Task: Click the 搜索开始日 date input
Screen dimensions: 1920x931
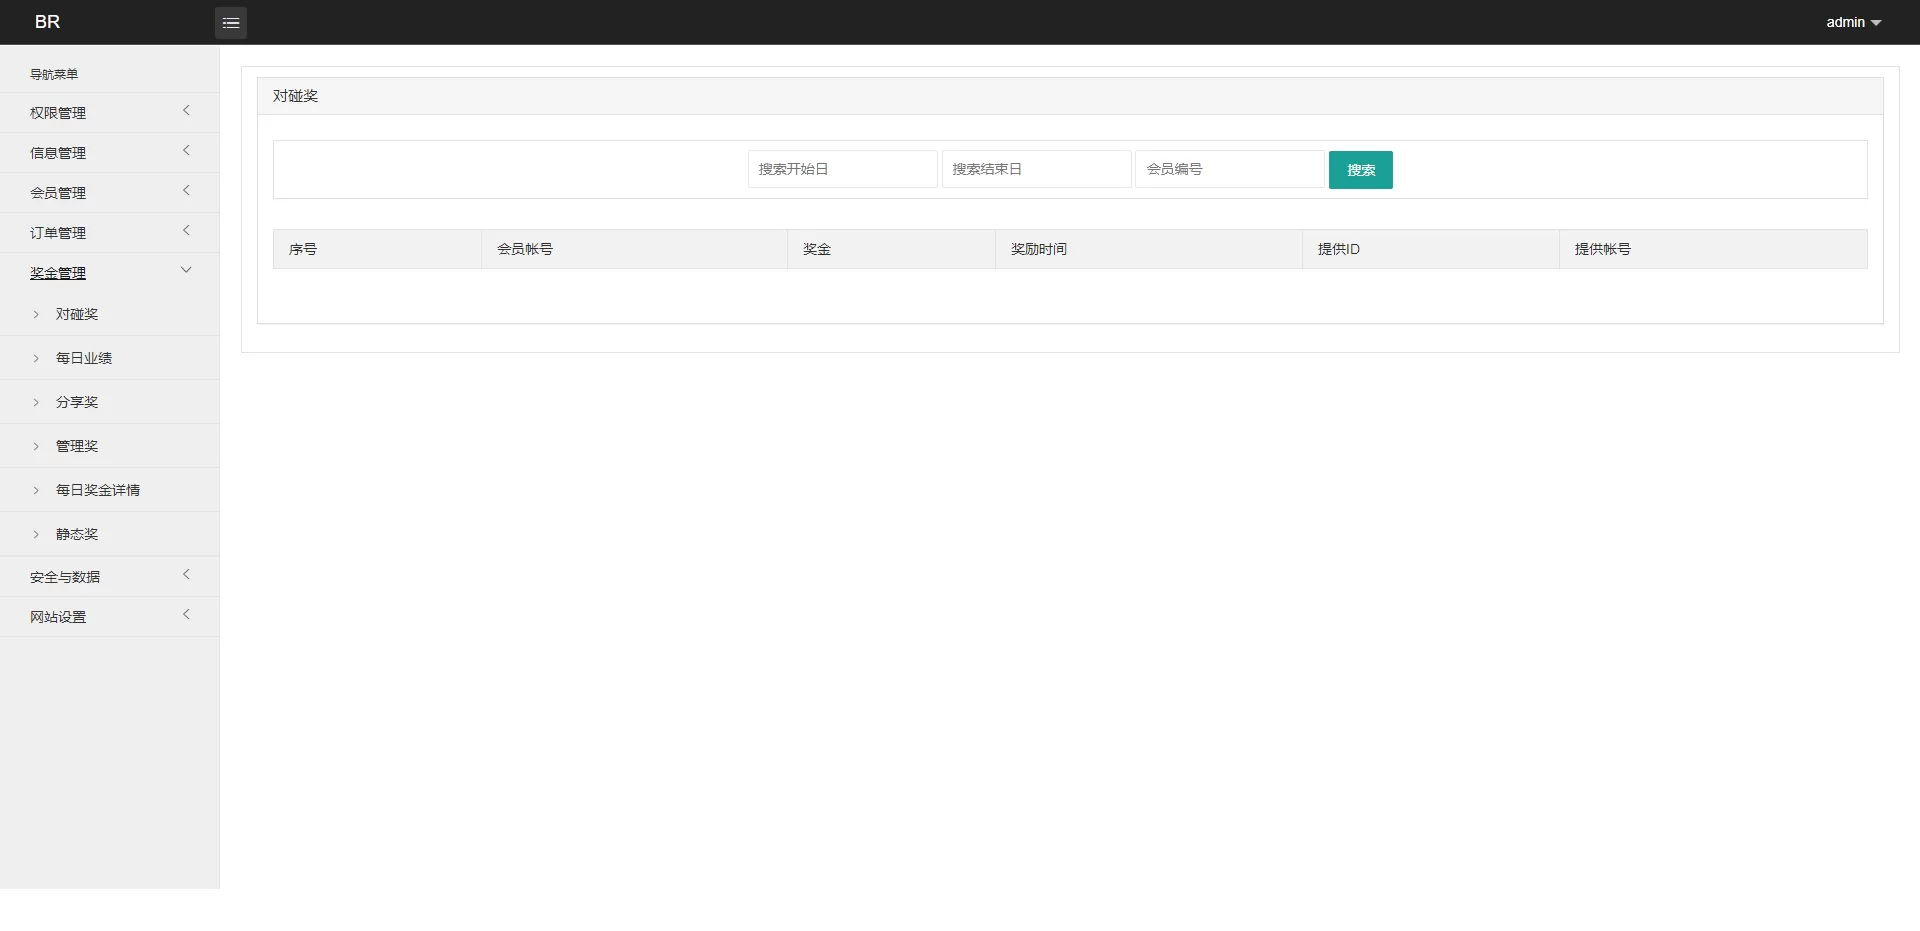Action: click(x=842, y=169)
